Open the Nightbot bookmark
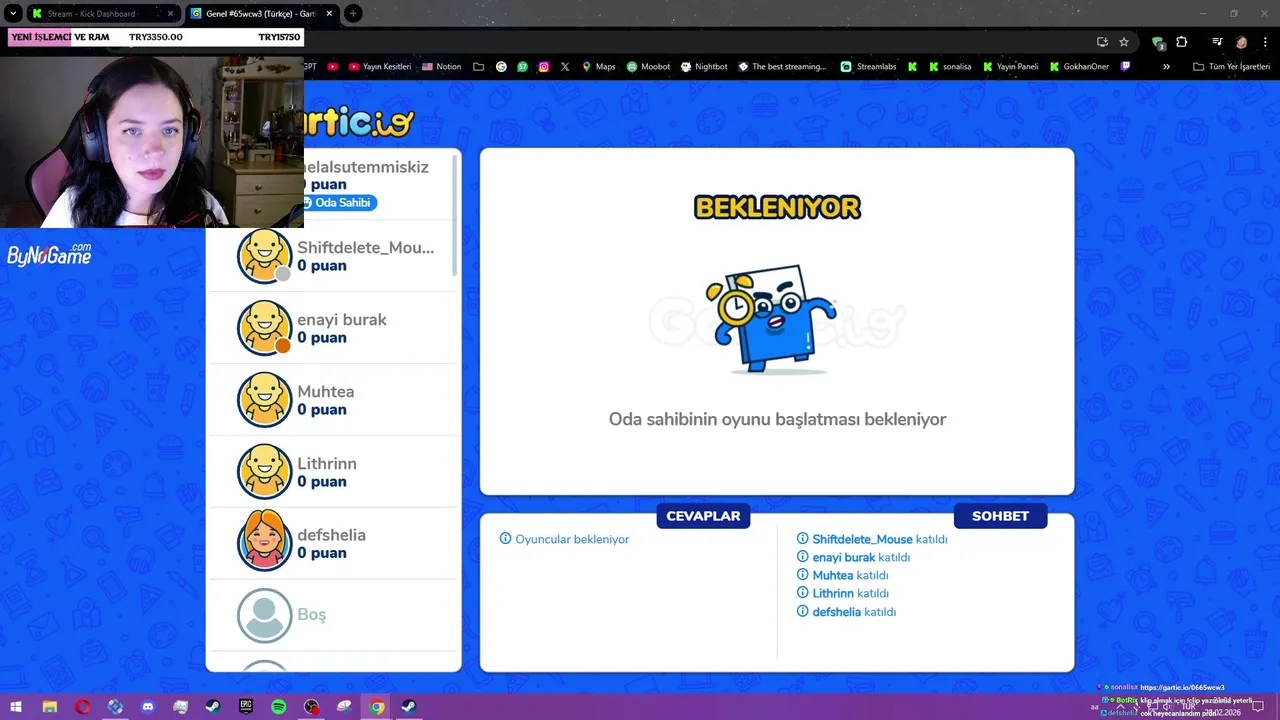Screen dimensions: 1280x720 pos(704,67)
